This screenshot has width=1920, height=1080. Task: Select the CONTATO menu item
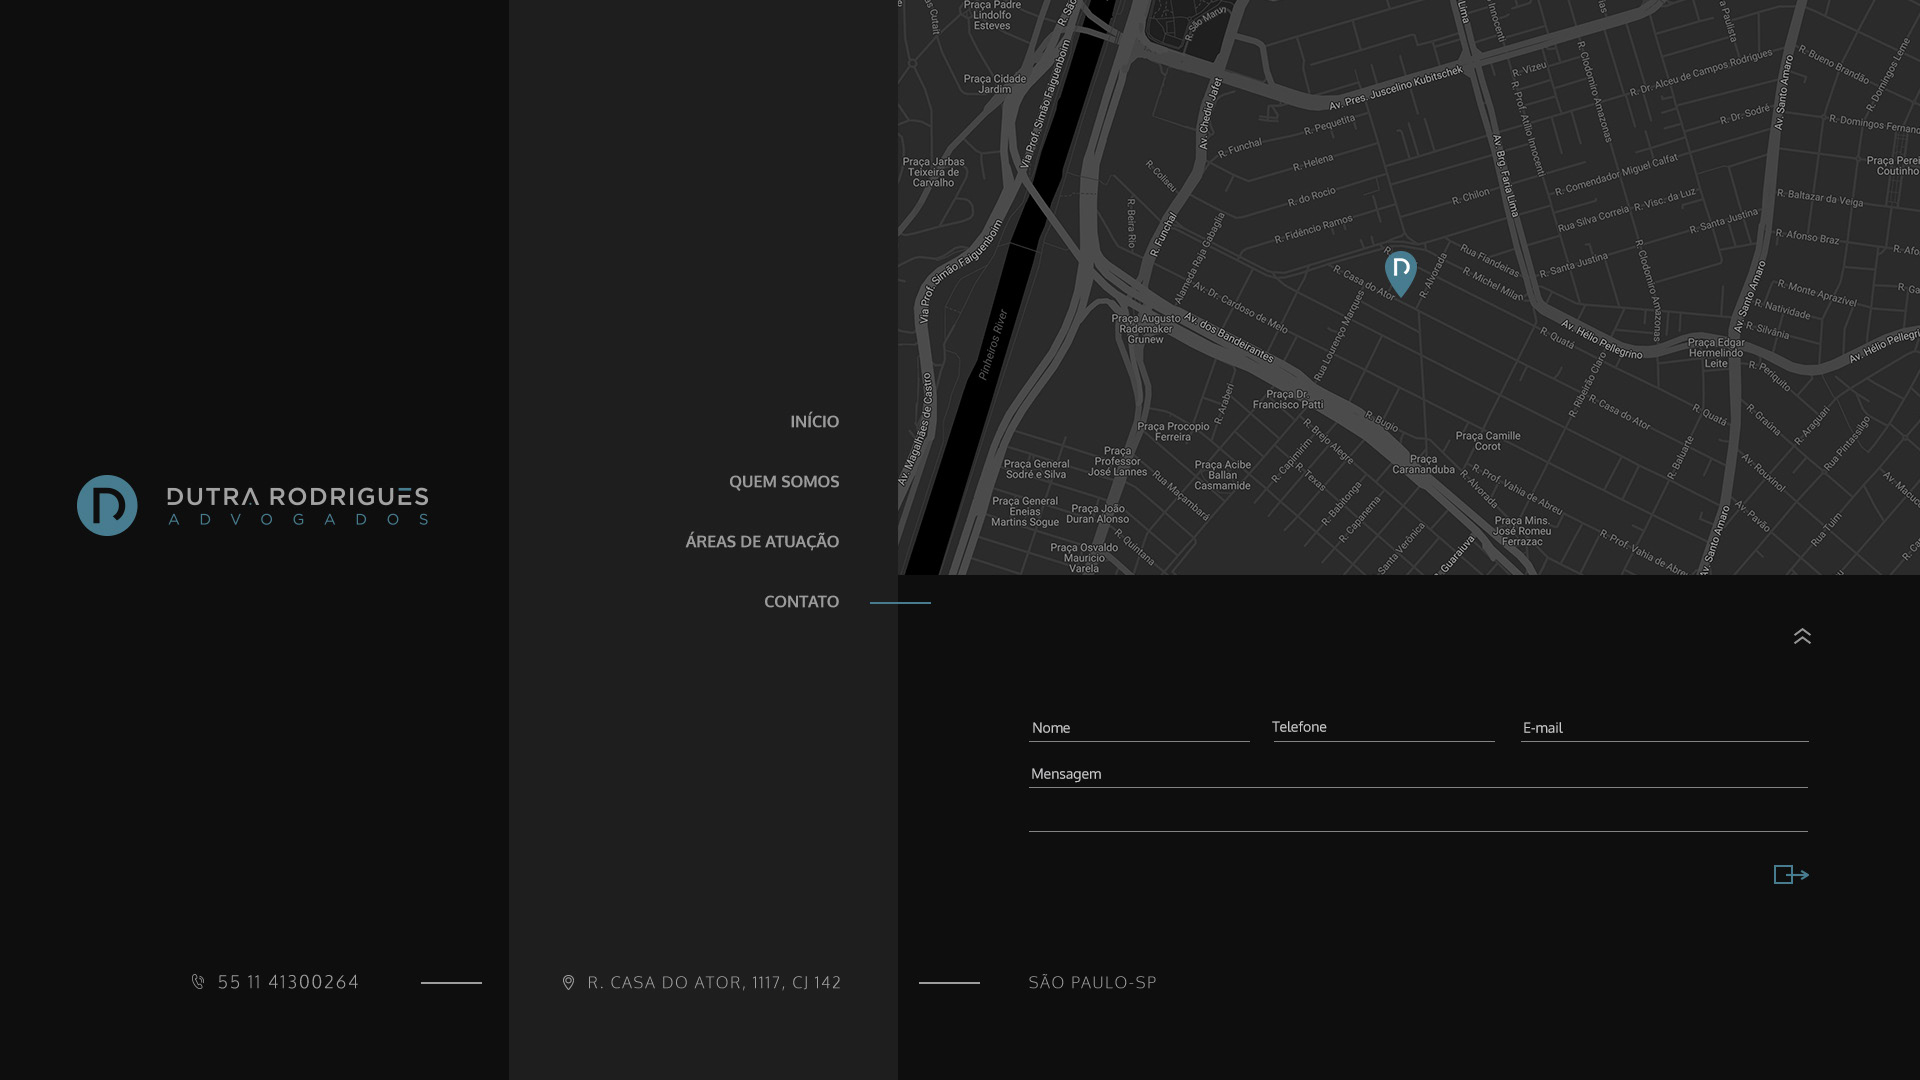801,602
